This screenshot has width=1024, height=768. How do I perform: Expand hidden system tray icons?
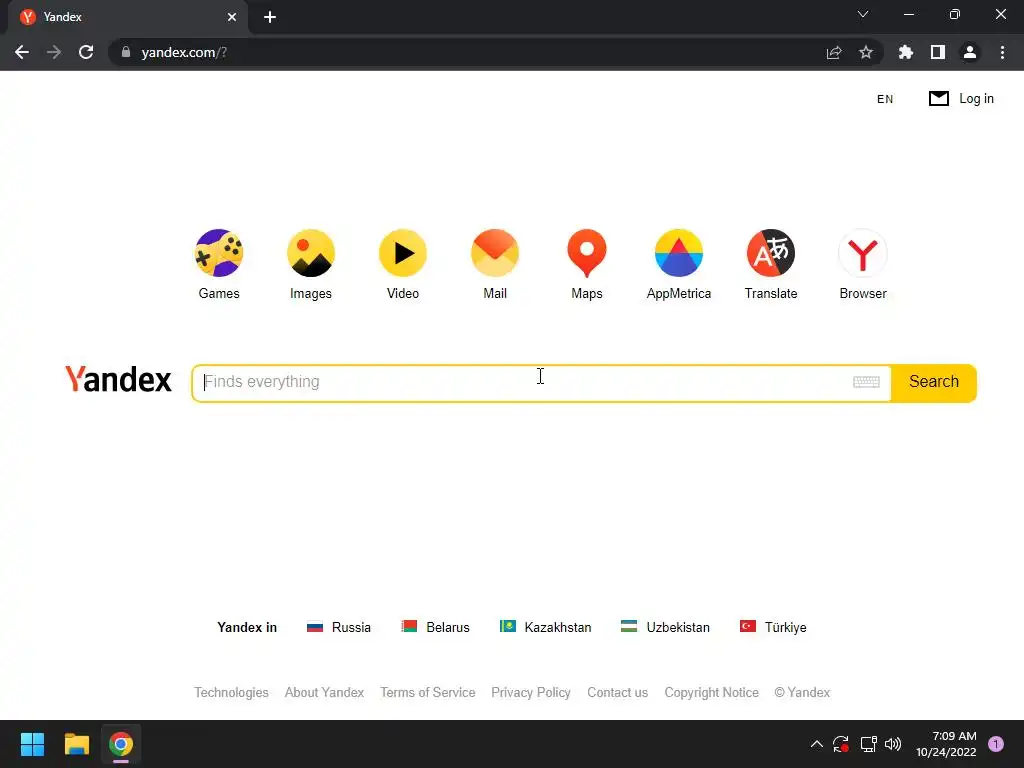[x=816, y=744]
